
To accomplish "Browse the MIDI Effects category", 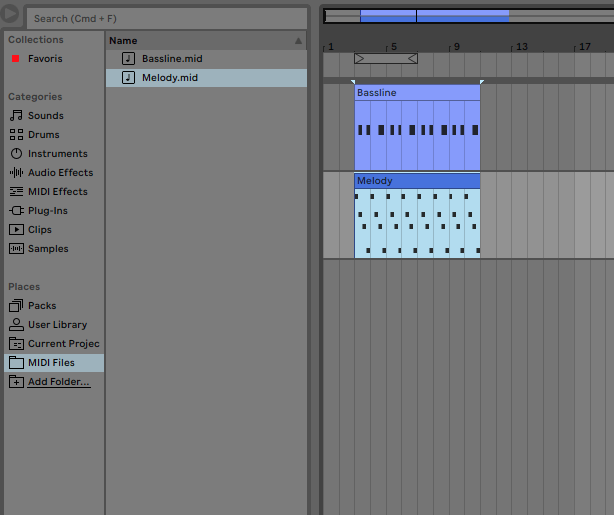I will point(58,192).
